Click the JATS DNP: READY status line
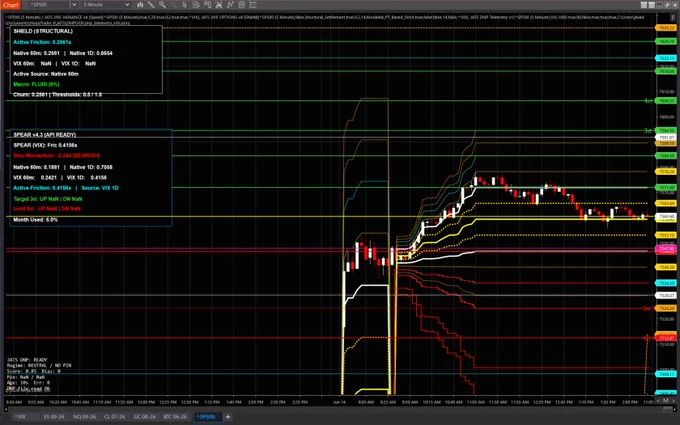Viewport: 680px width, 425px height. 27,360
